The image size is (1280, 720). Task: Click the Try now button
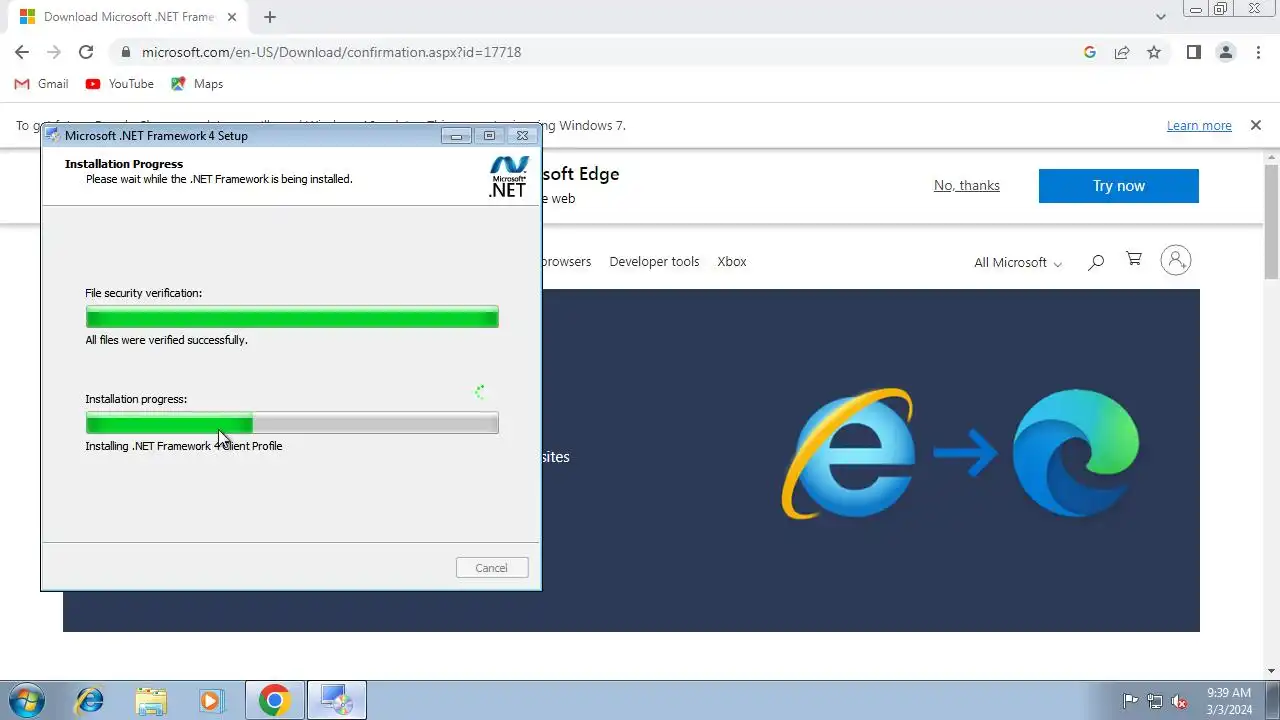(1118, 186)
